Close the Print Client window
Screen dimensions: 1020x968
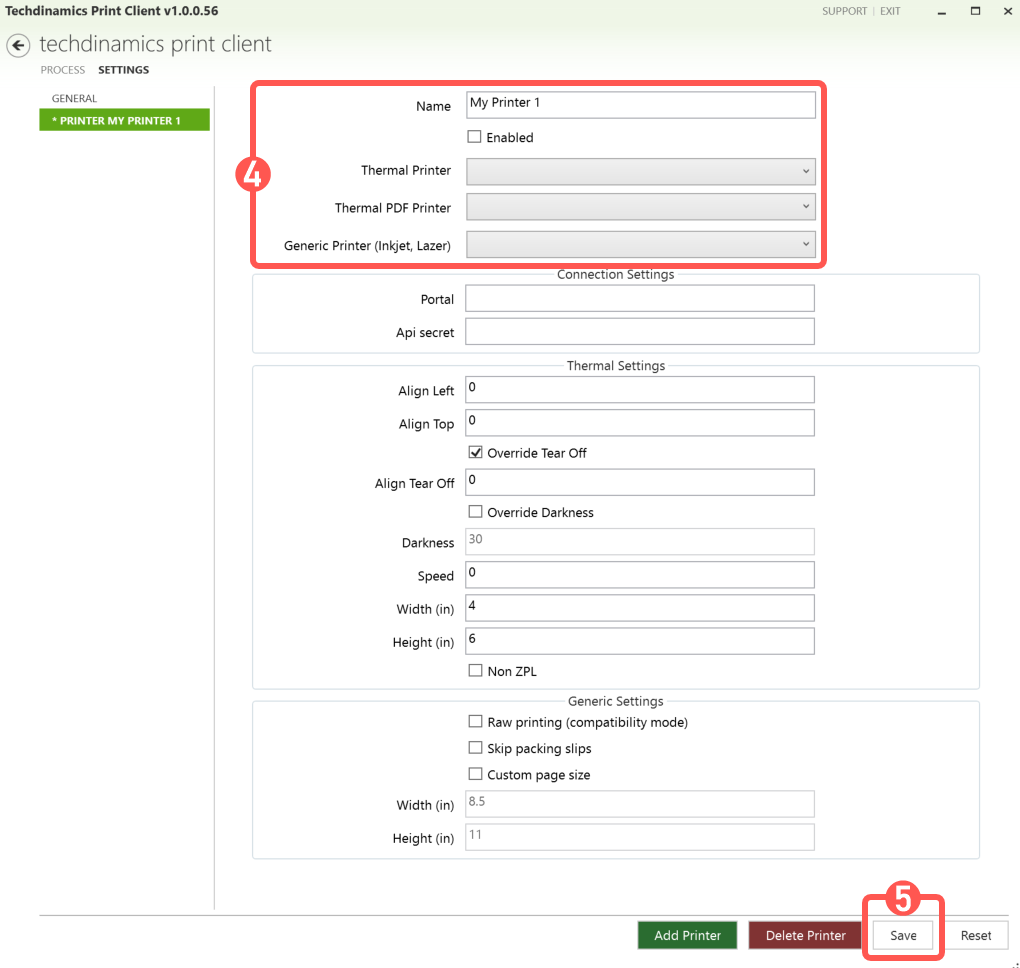click(x=1008, y=11)
